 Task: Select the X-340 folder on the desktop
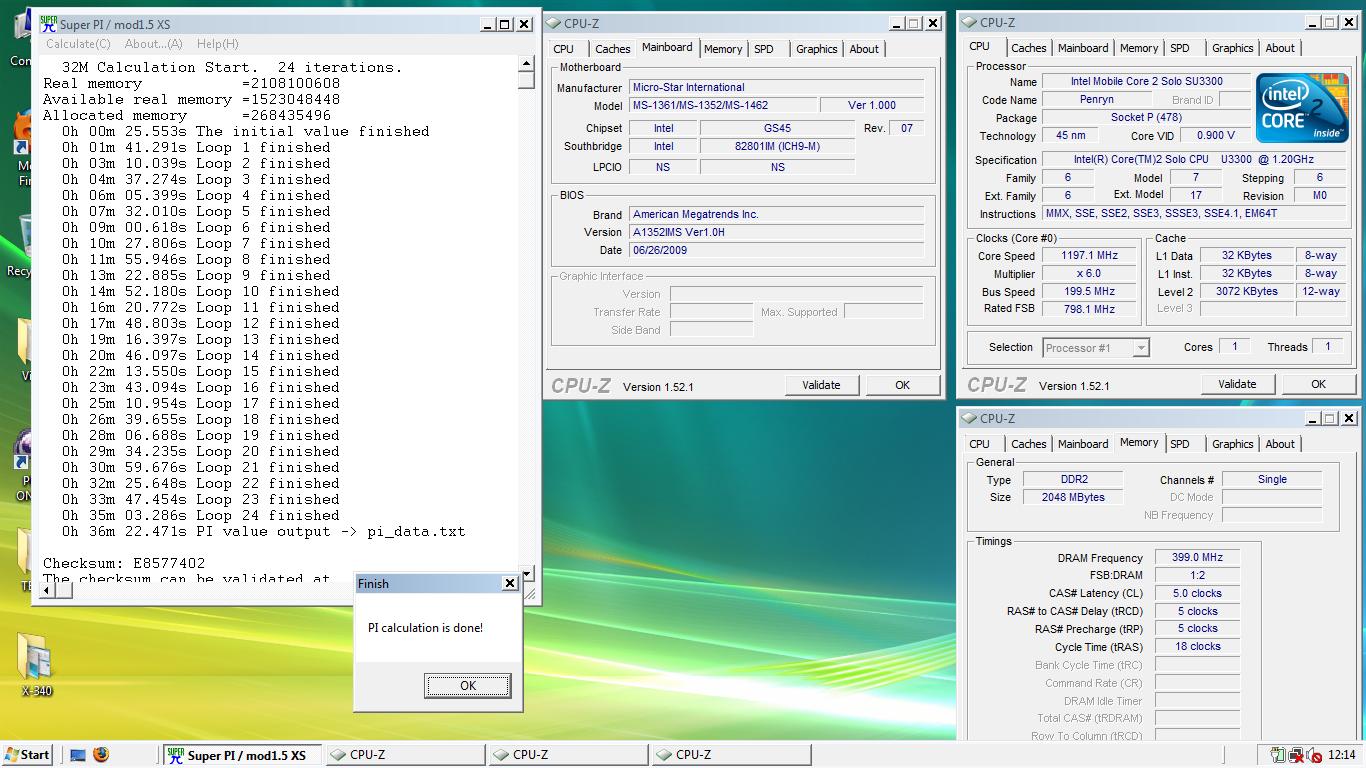37,666
